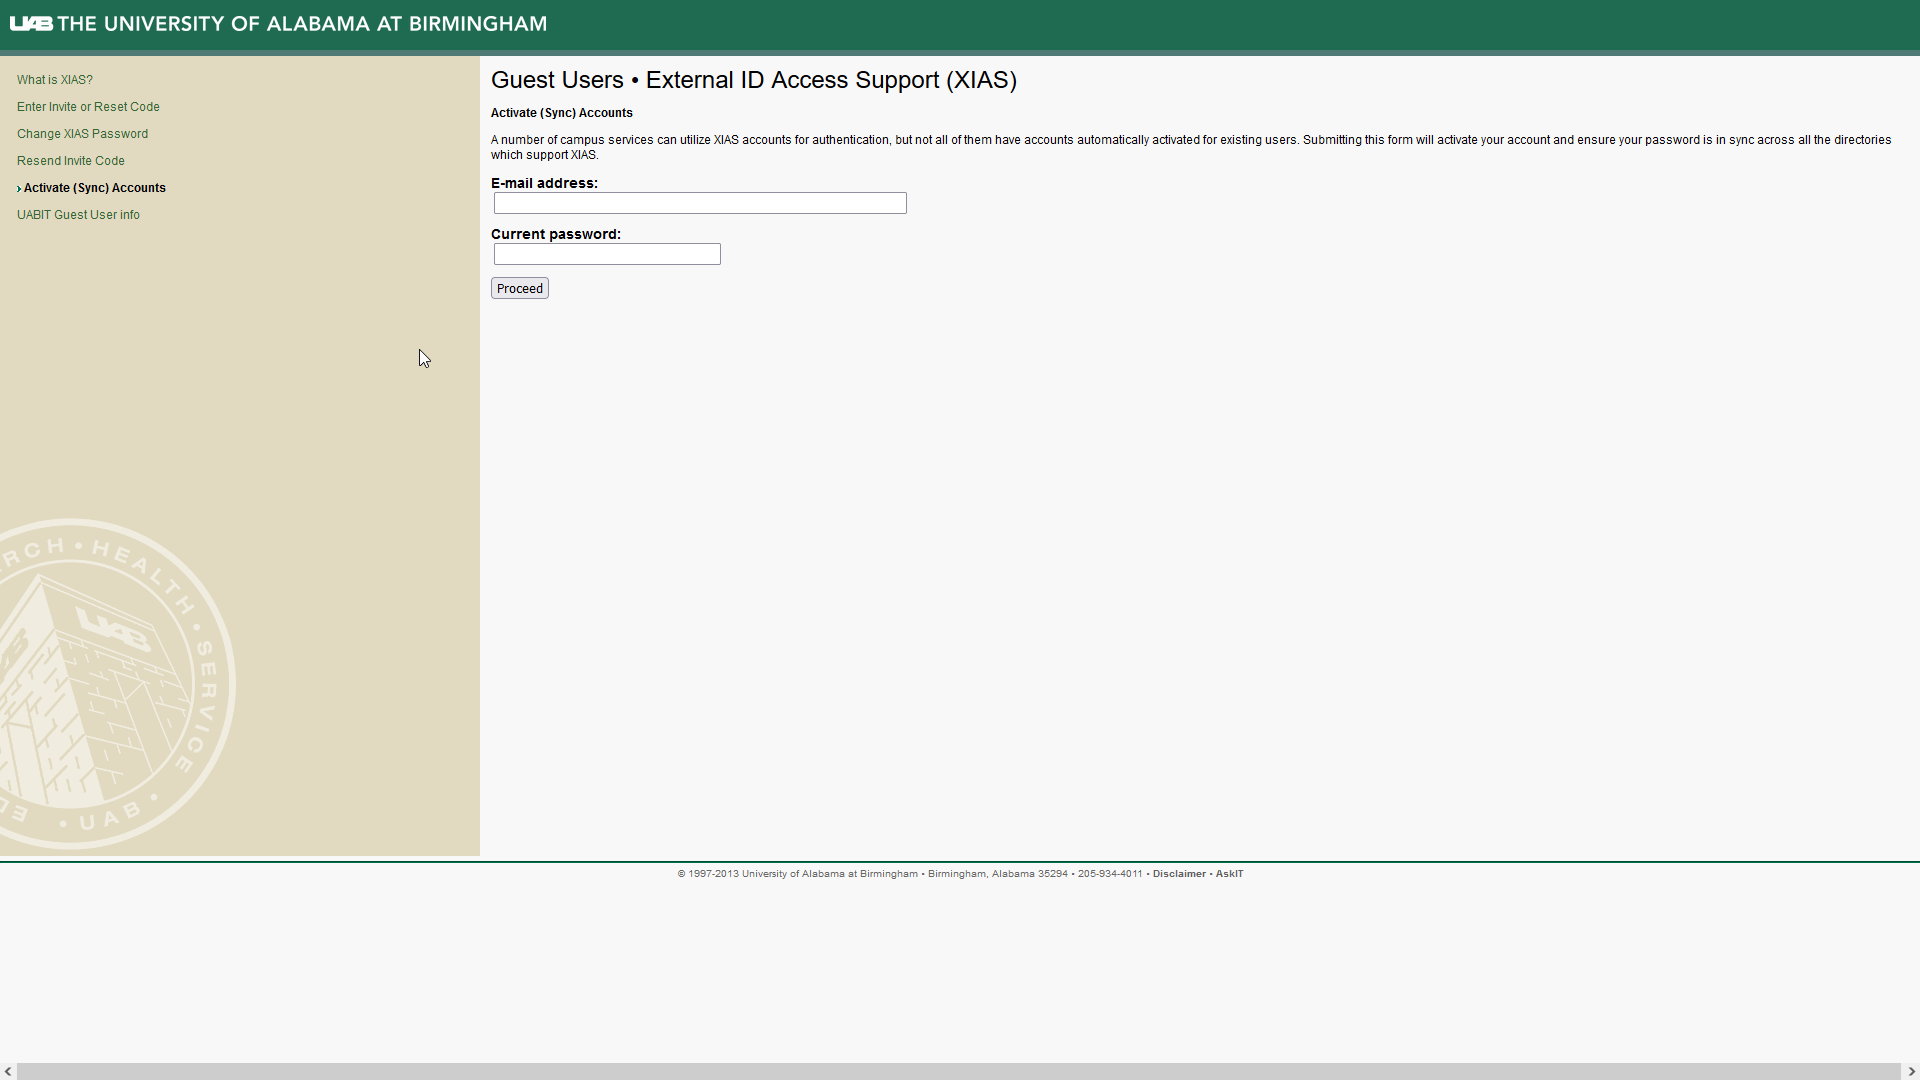Open the Resend Invite Code link
This screenshot has width=1920, height=1080.
point(71,161)
